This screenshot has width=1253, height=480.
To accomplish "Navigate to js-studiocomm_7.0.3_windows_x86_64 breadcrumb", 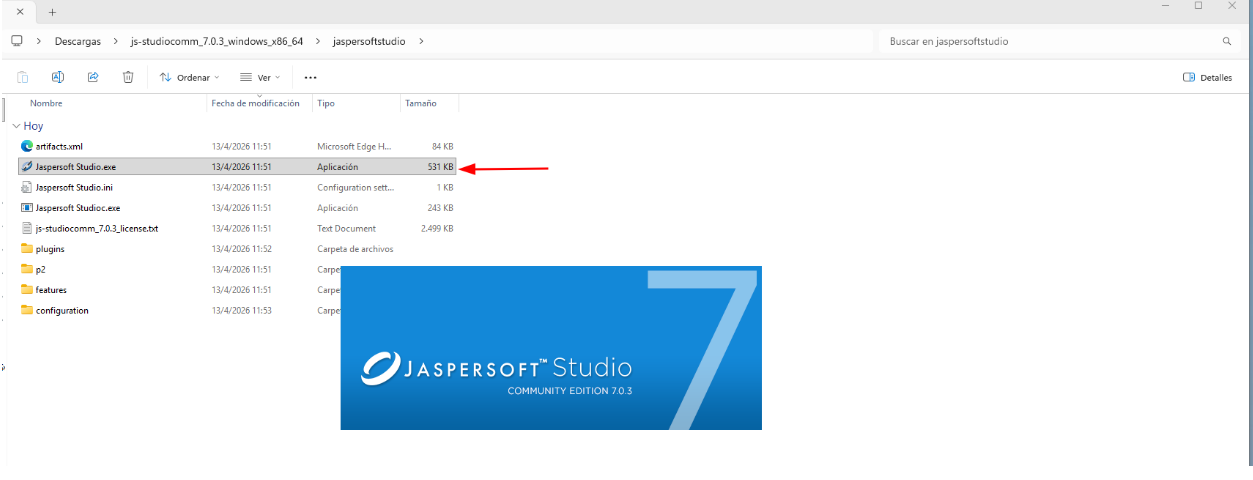I will (216, 41).
